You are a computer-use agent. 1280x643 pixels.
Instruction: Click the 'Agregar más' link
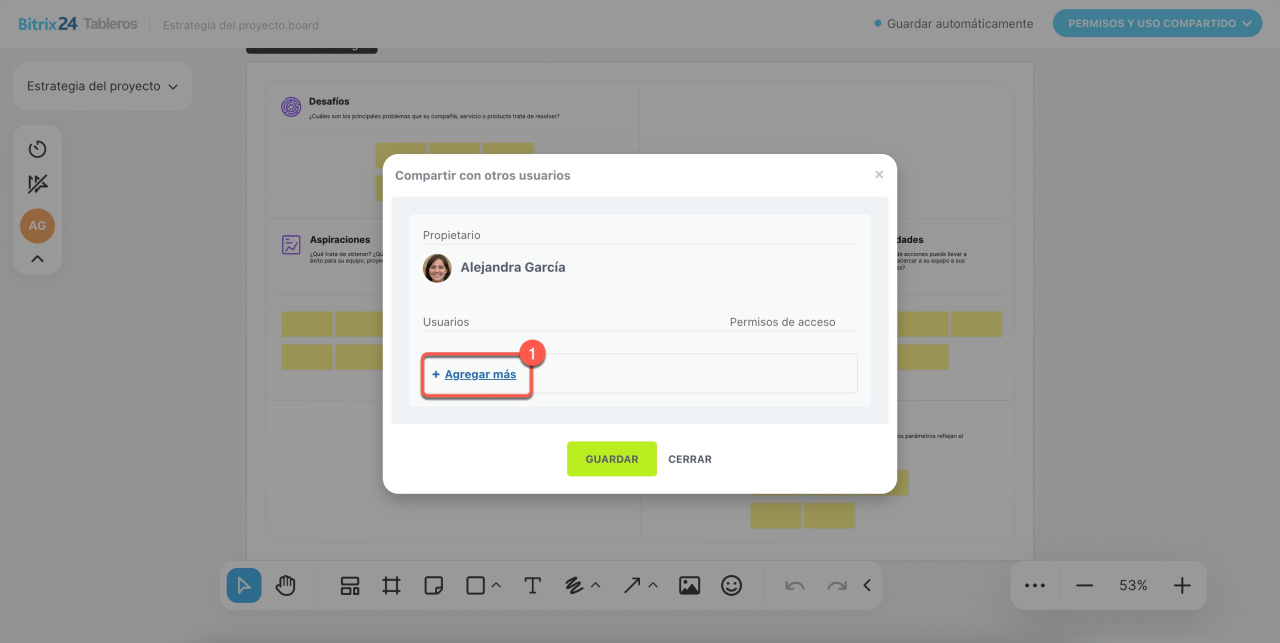[480, 374]
